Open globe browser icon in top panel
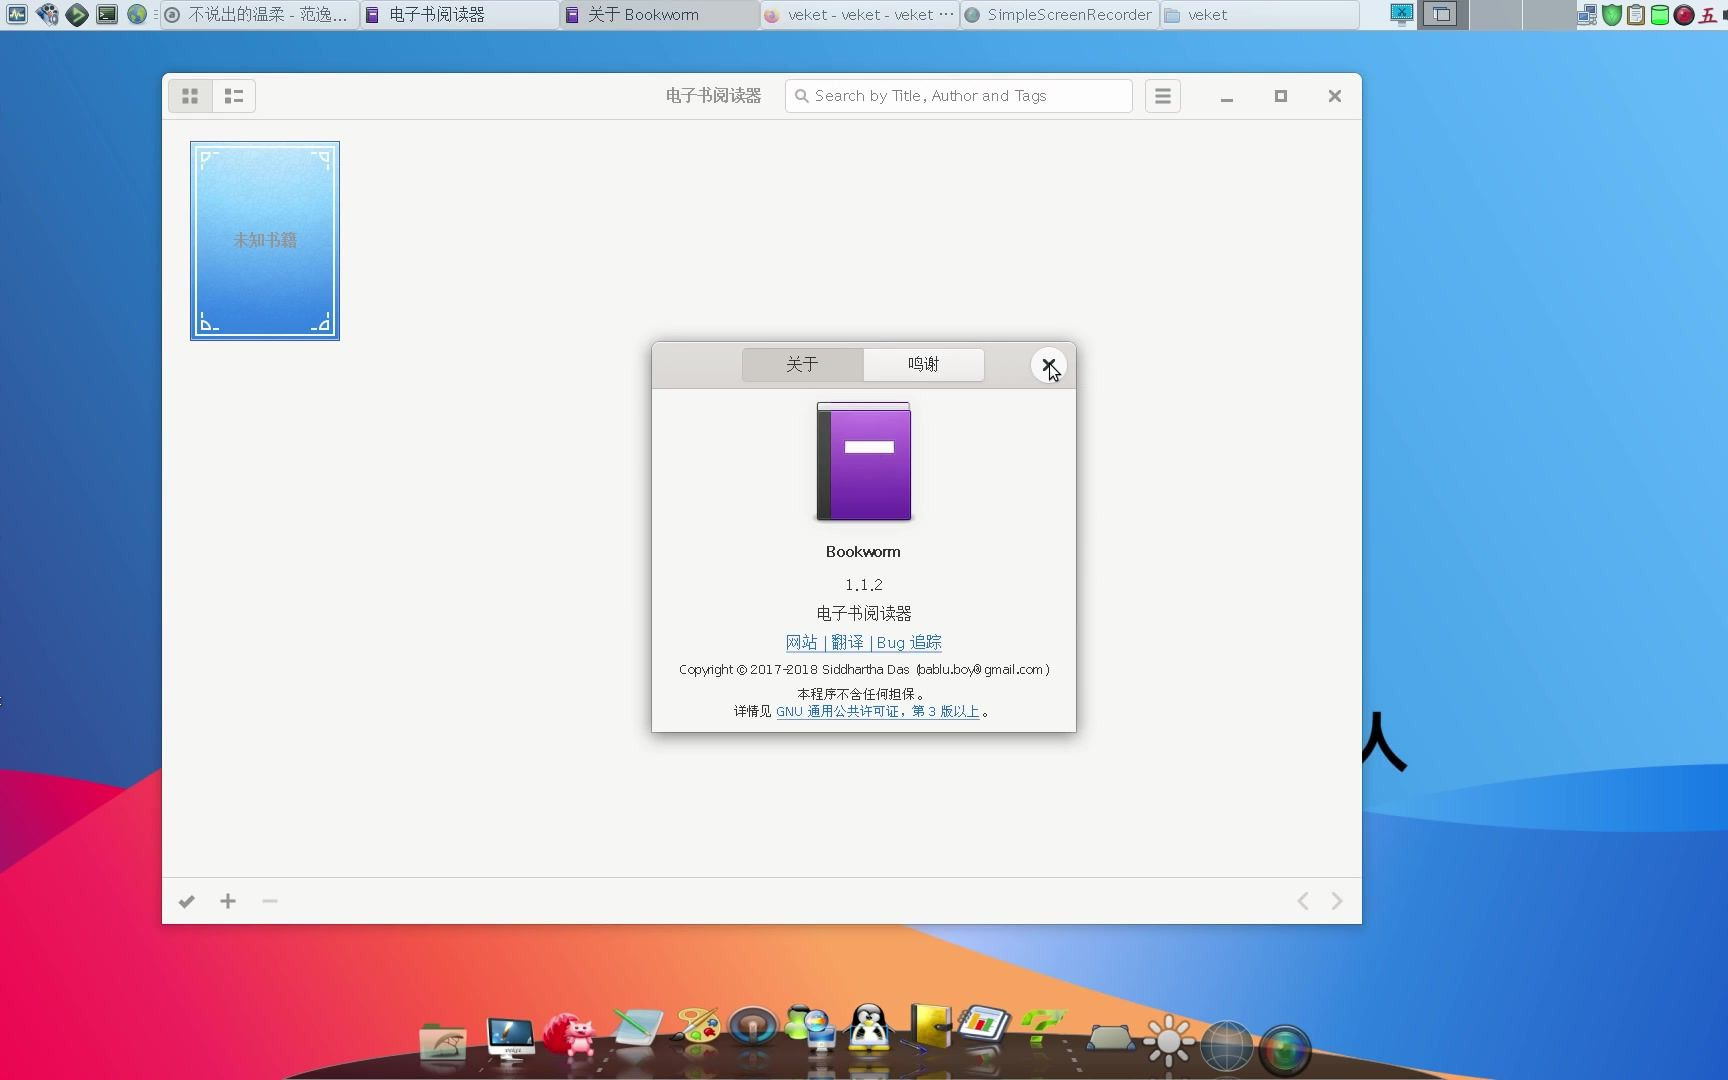The image size is (1728, 1080). [x=137, y=14]
